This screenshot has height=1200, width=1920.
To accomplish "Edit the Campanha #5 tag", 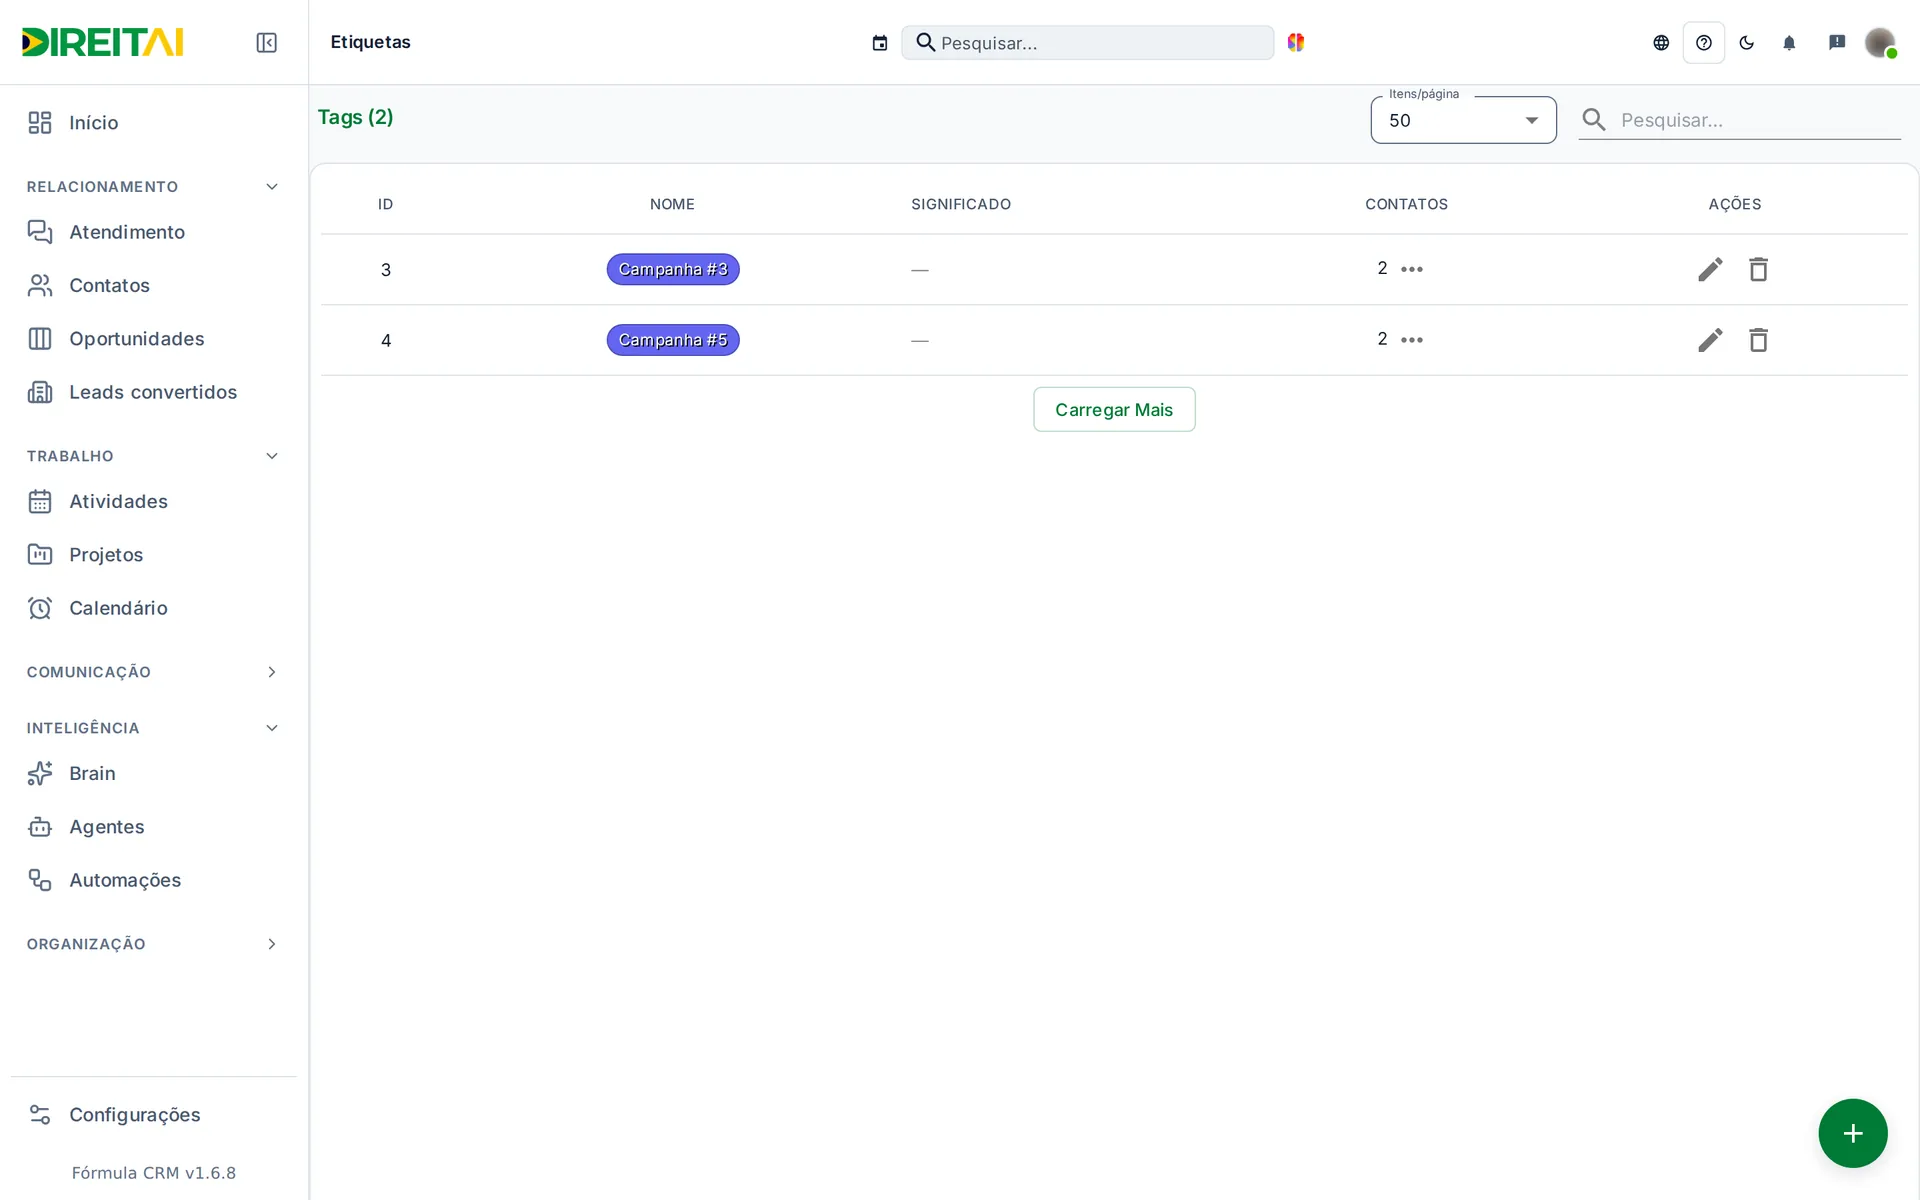I will [1710, 340].
